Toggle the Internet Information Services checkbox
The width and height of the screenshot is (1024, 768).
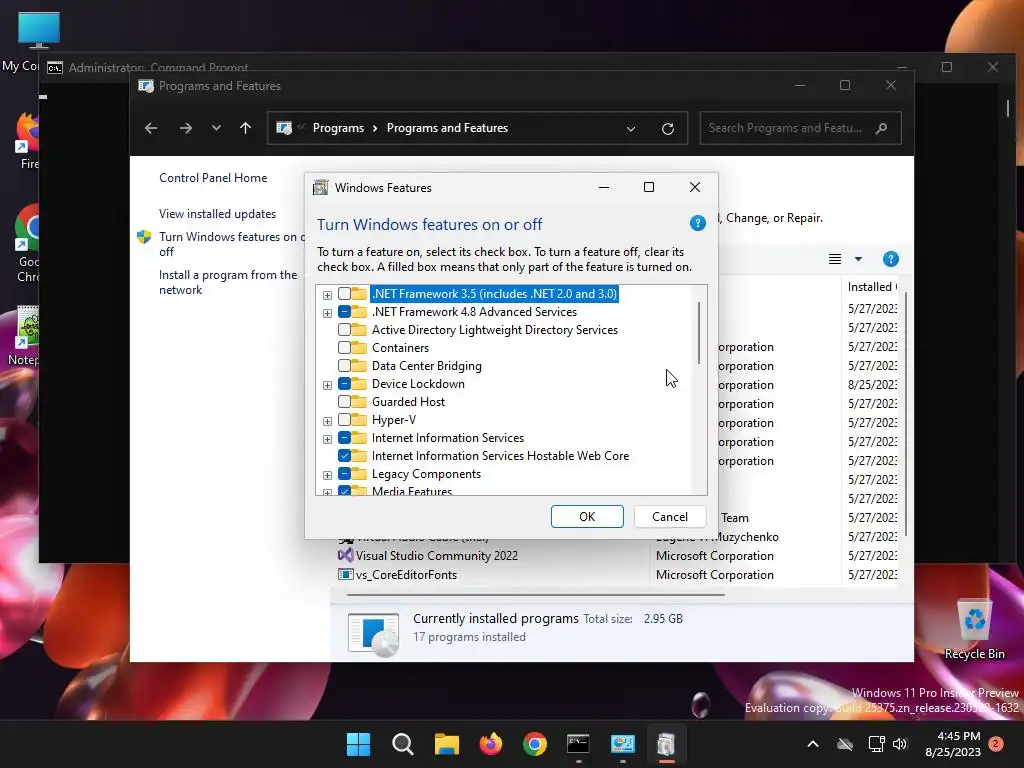click(x=344, y=438)
